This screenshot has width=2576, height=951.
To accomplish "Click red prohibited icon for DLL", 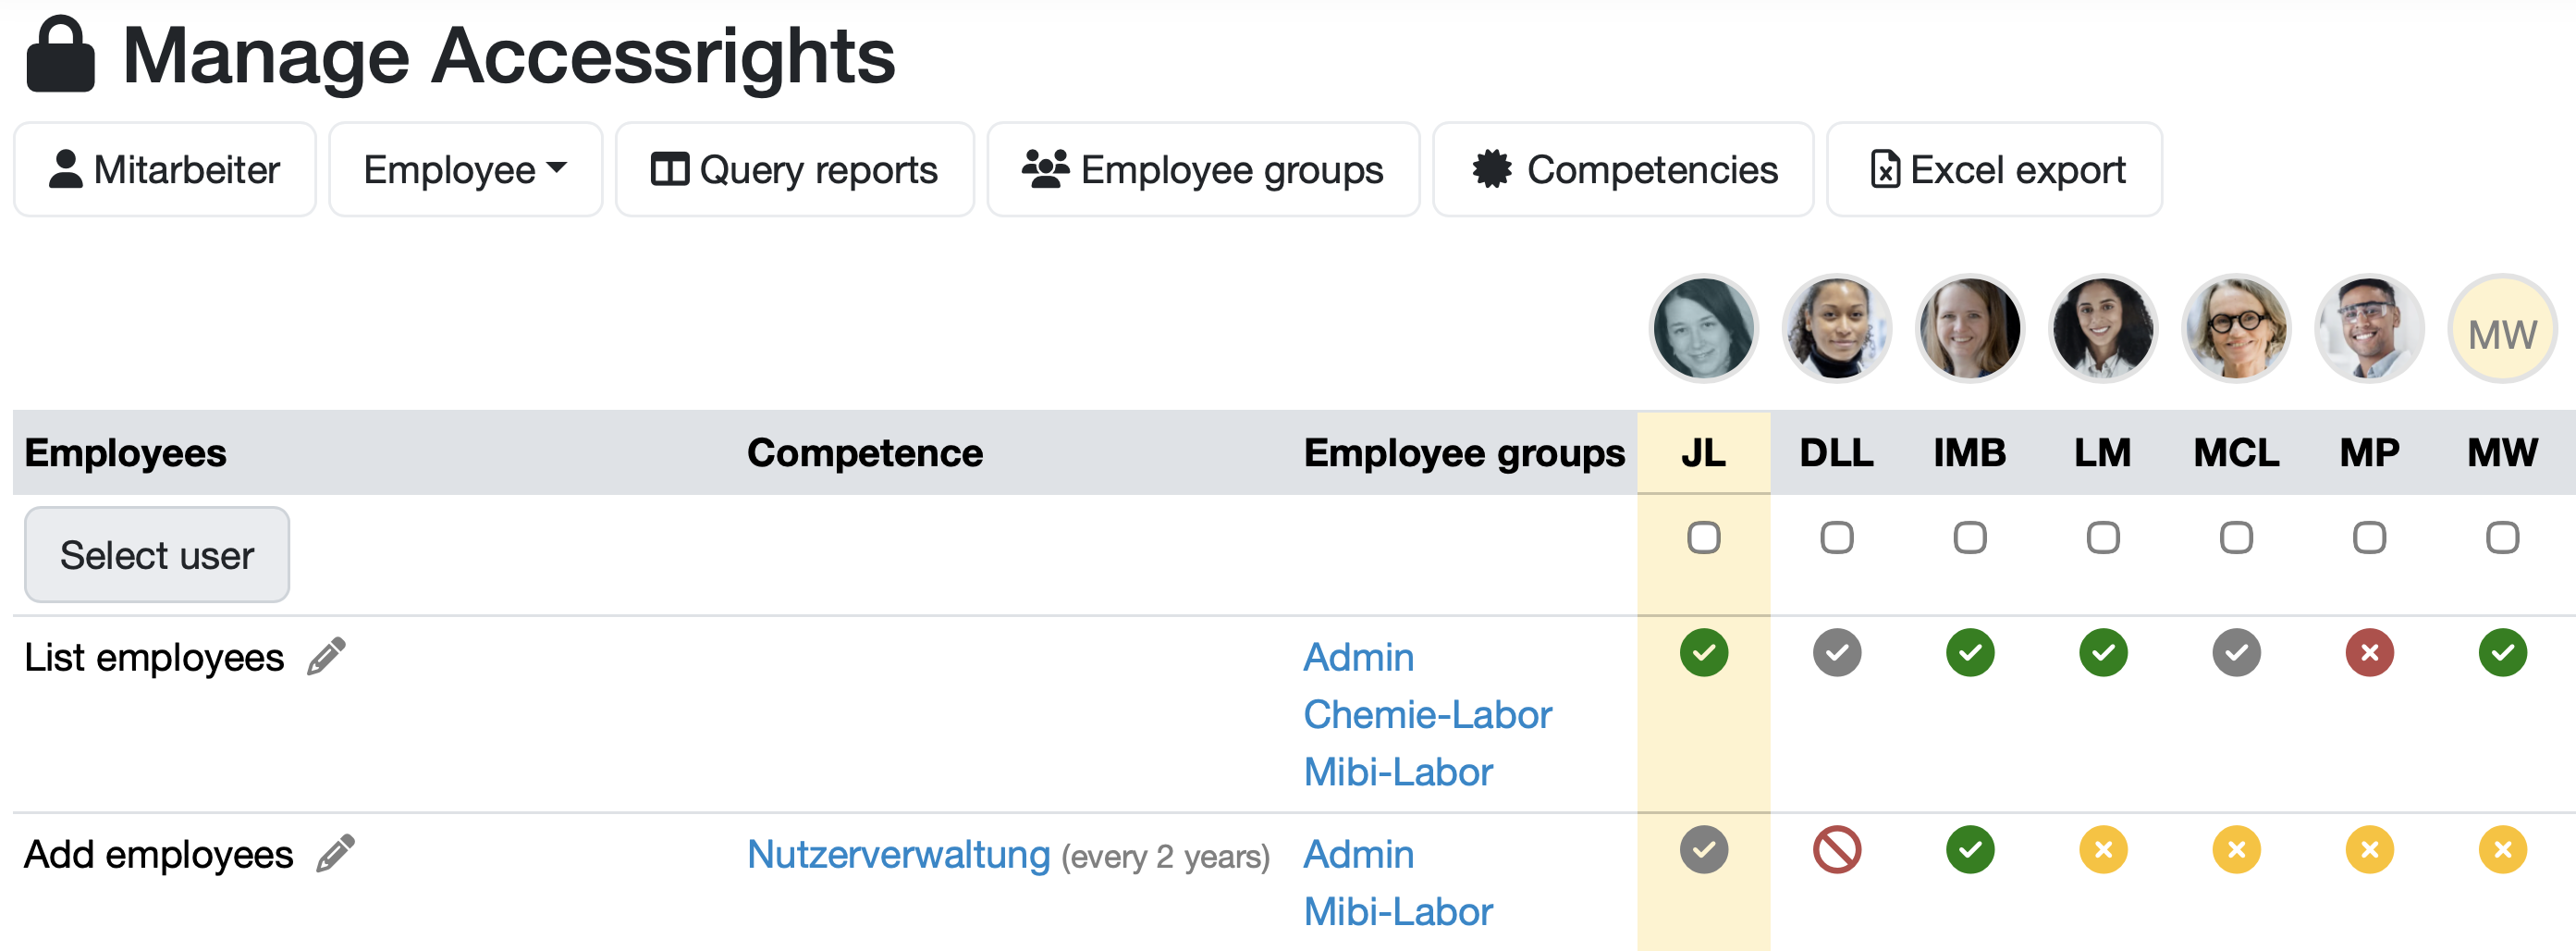I will (1837, 850).
